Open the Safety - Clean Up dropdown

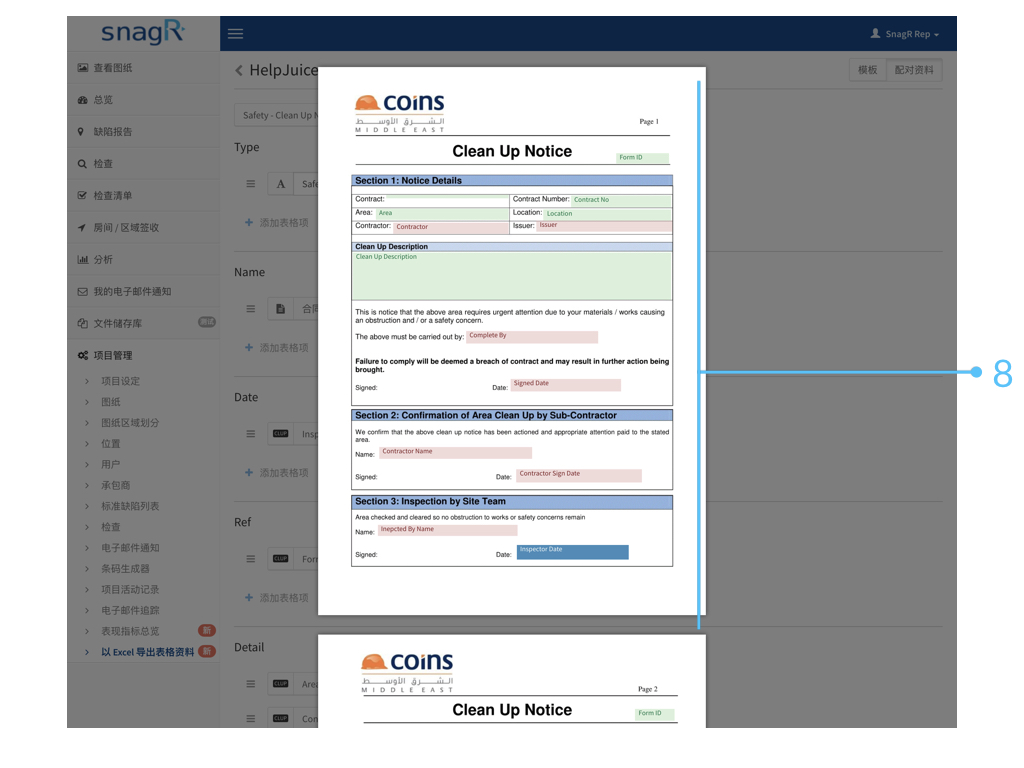[276, 115]
